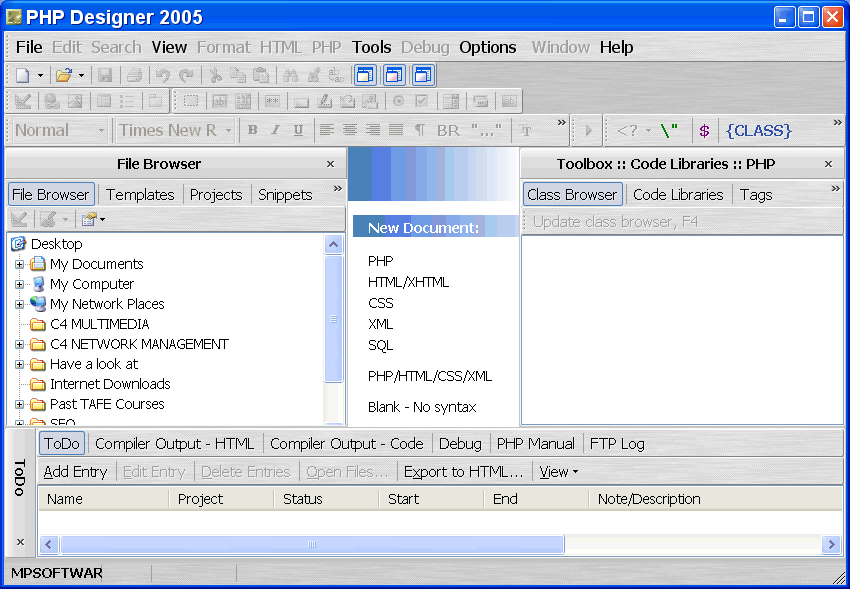Click the Find binoculars icon
This screenshot has height=589, width=850.
click(290, 75)
